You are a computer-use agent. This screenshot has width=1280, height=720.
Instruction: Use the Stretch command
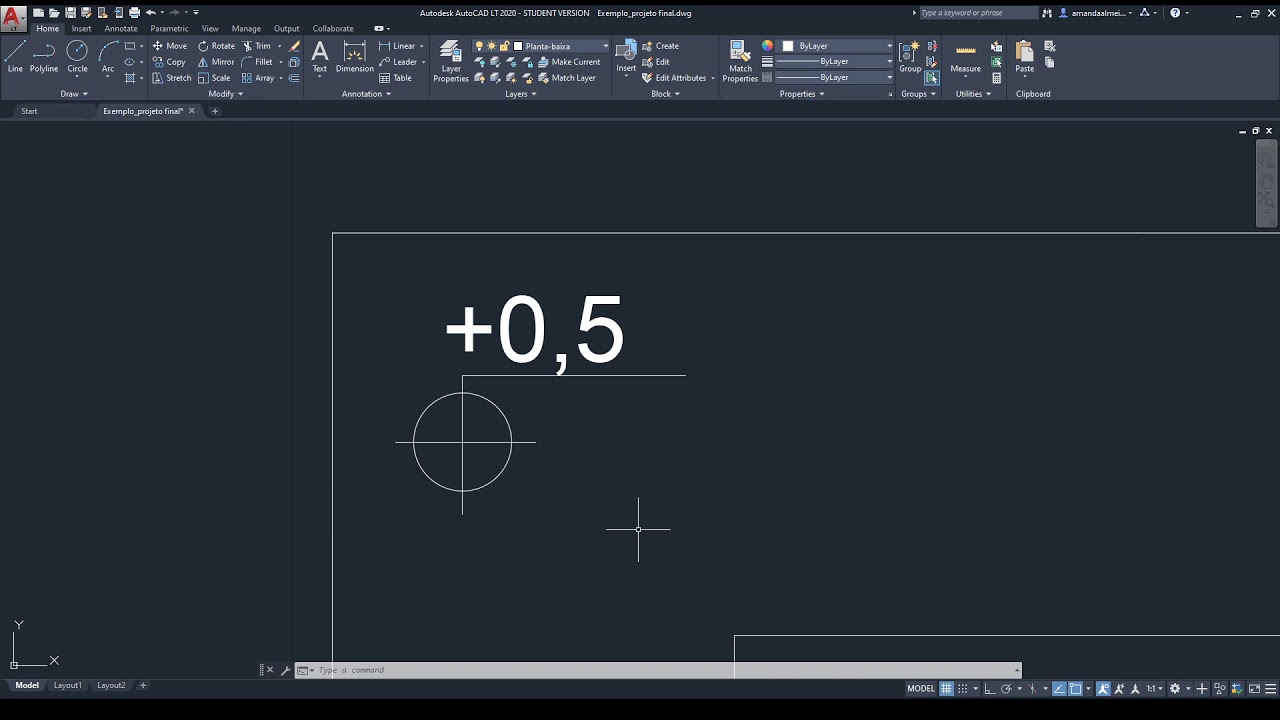172,78
